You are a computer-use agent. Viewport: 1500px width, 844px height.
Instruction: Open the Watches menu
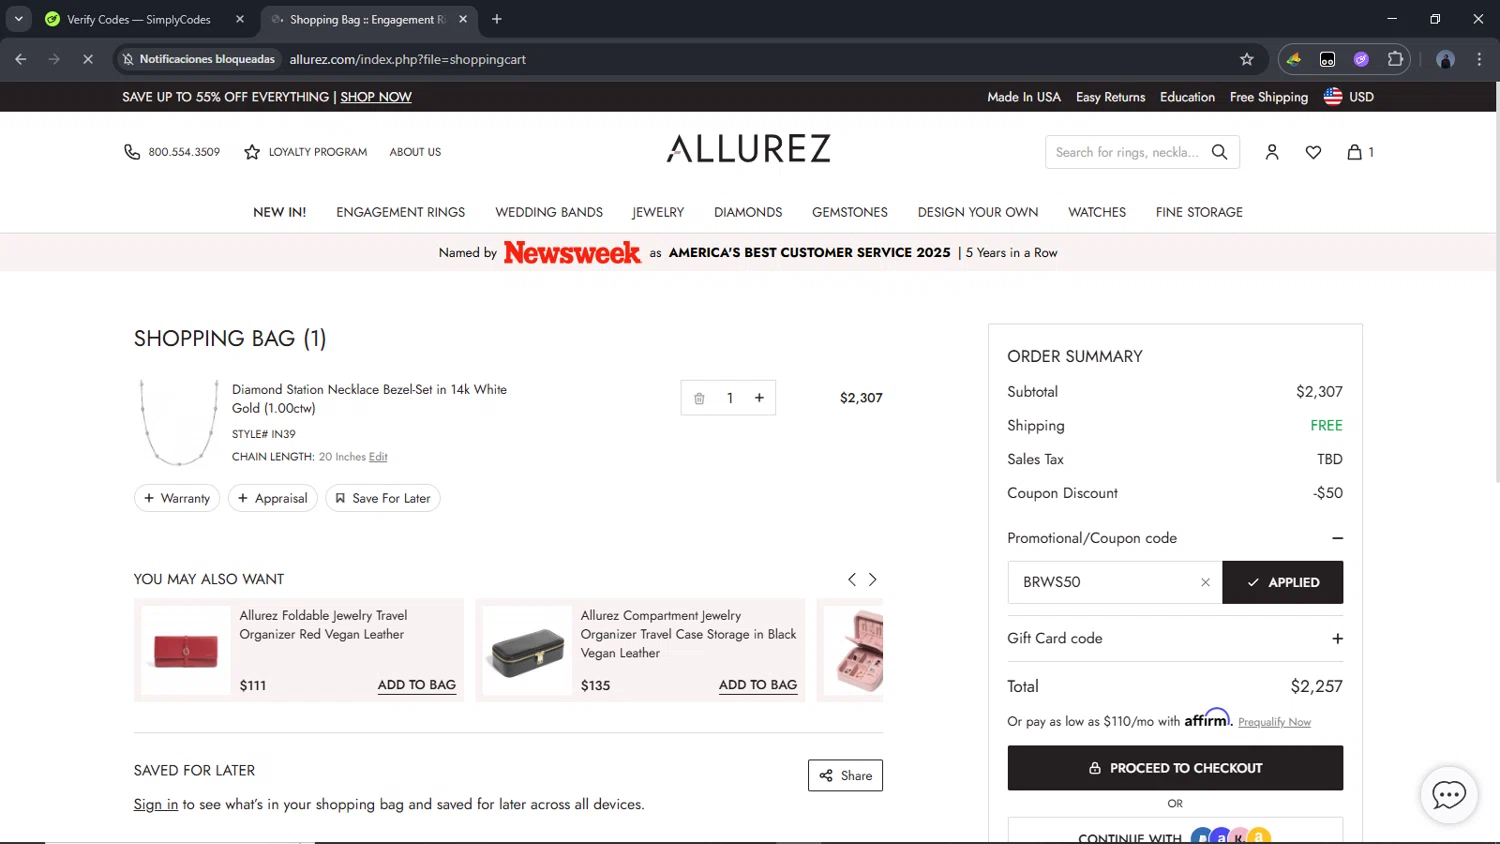[x=1097, y=212]
